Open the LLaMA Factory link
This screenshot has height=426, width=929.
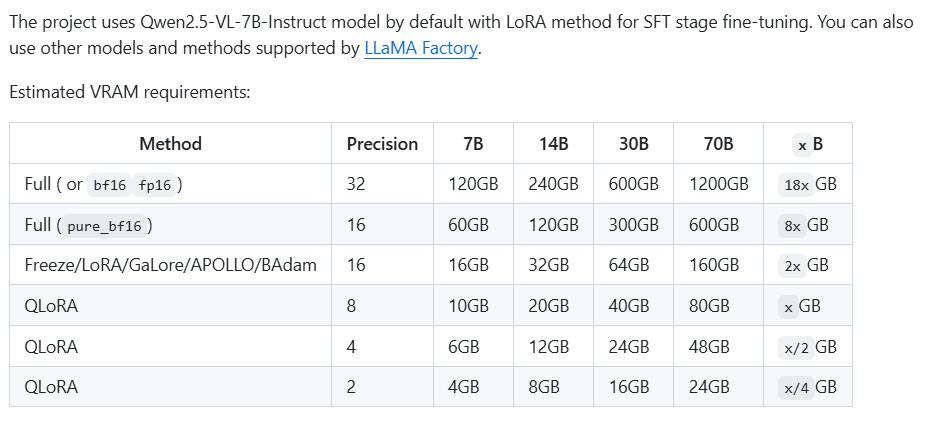421,48
